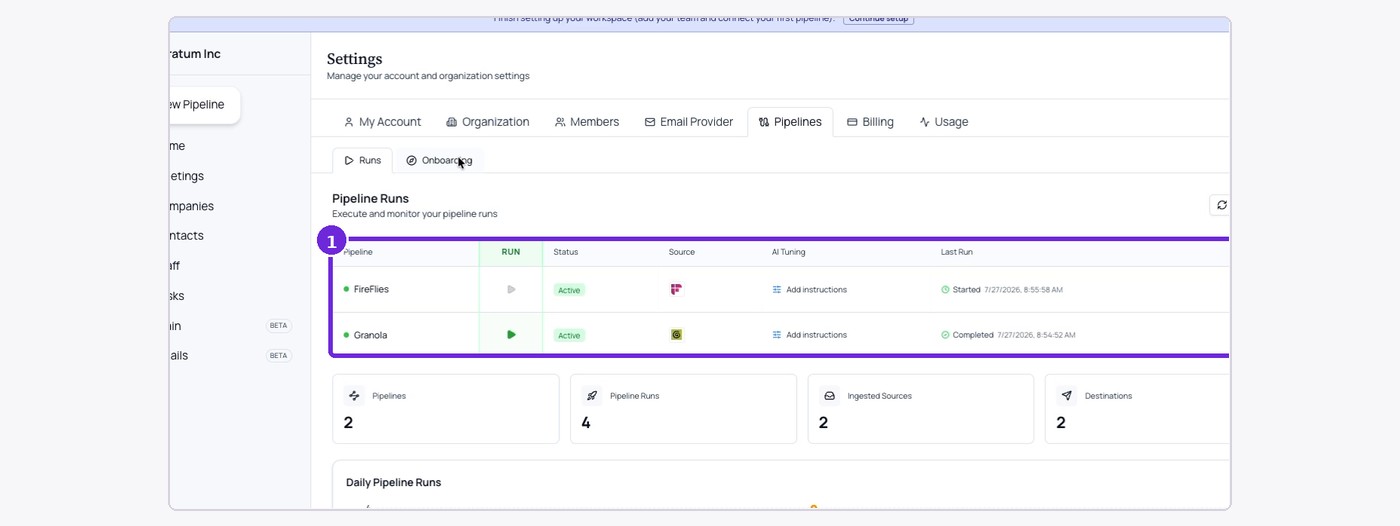Open the Usage tab

pos(944,122)
